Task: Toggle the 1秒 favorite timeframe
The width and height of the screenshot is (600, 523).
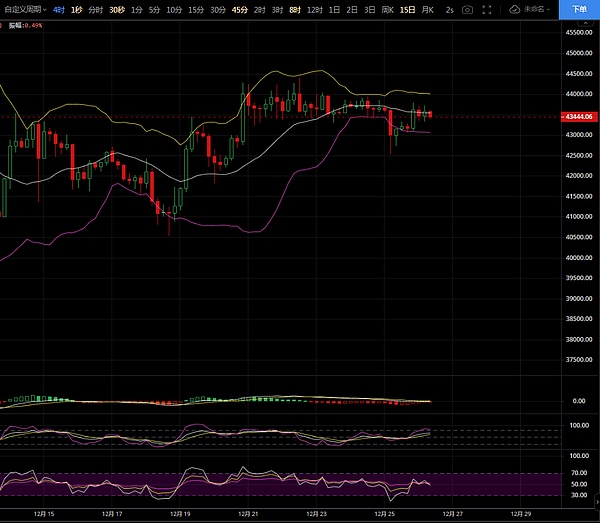Action: [76, 9]
